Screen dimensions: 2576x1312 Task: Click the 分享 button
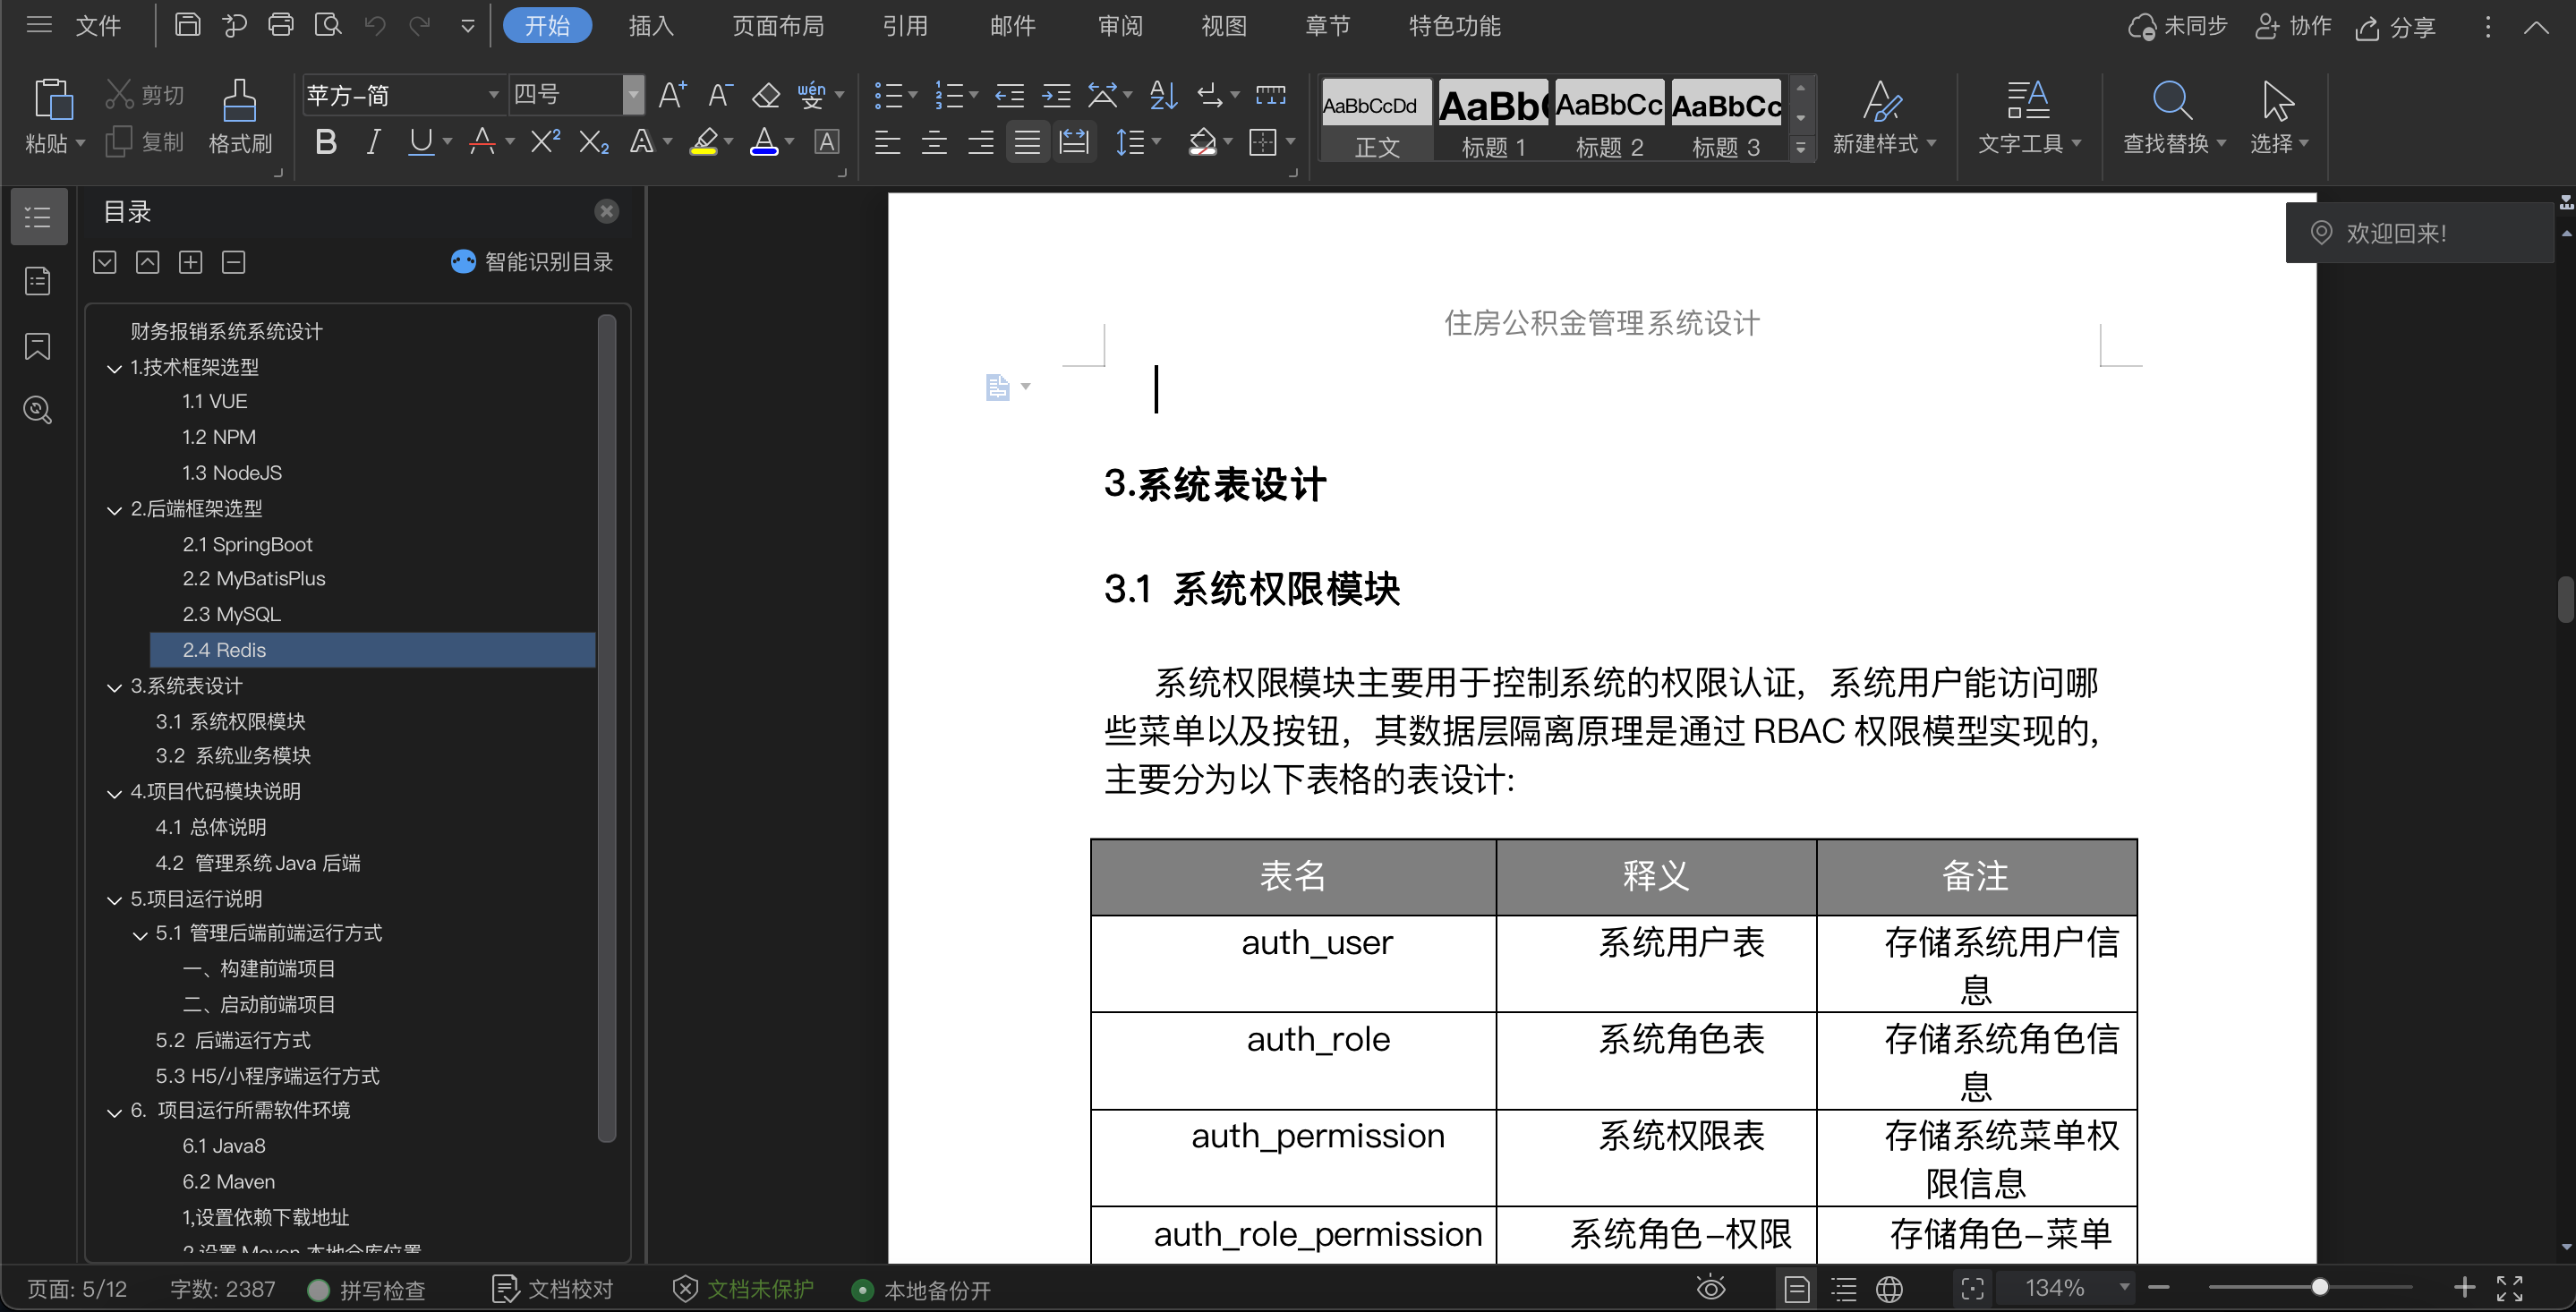pyautogui.click(x=2396, y=27)
